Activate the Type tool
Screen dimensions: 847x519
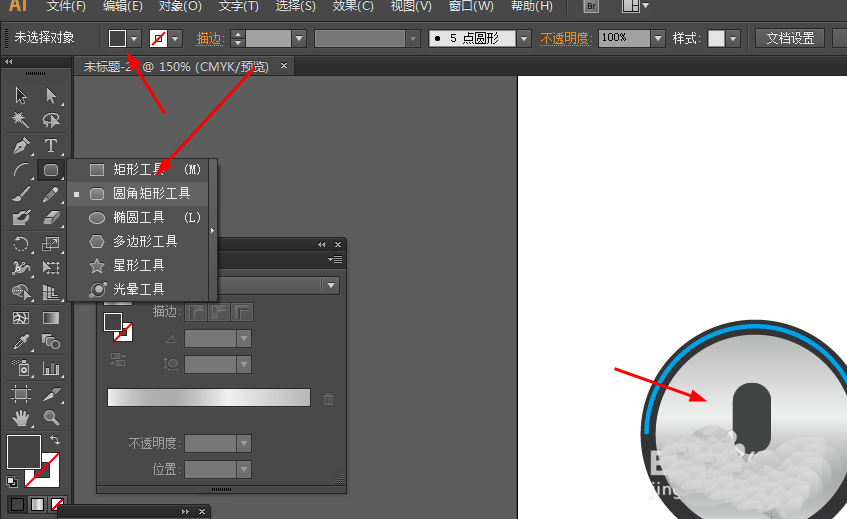(51, 145)
